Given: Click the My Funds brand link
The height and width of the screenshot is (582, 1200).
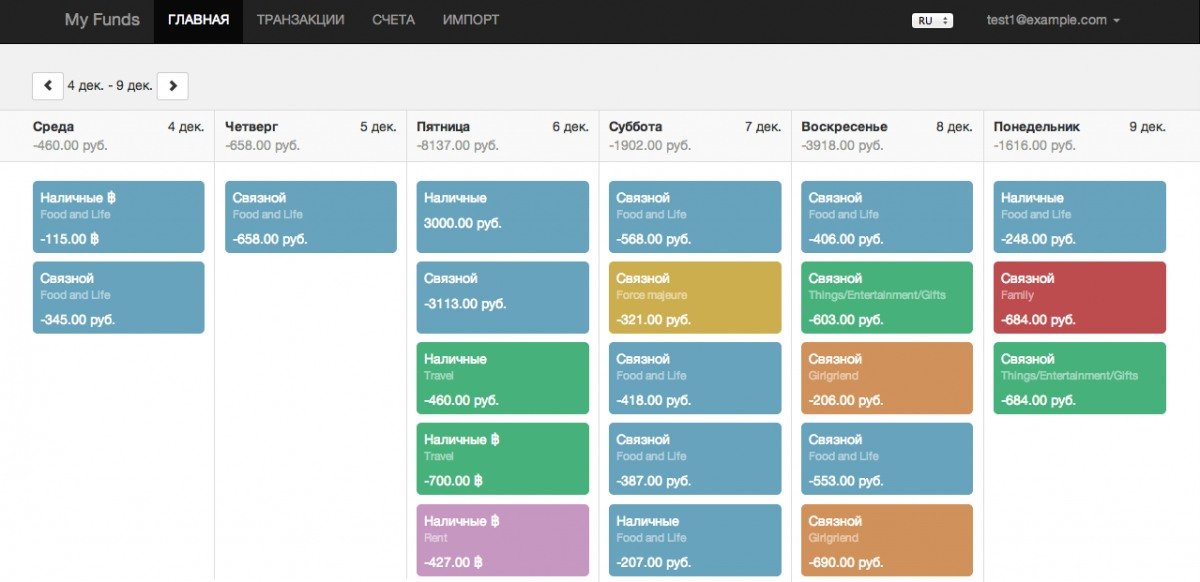Looking at the screenshot, I should point(102,20).
